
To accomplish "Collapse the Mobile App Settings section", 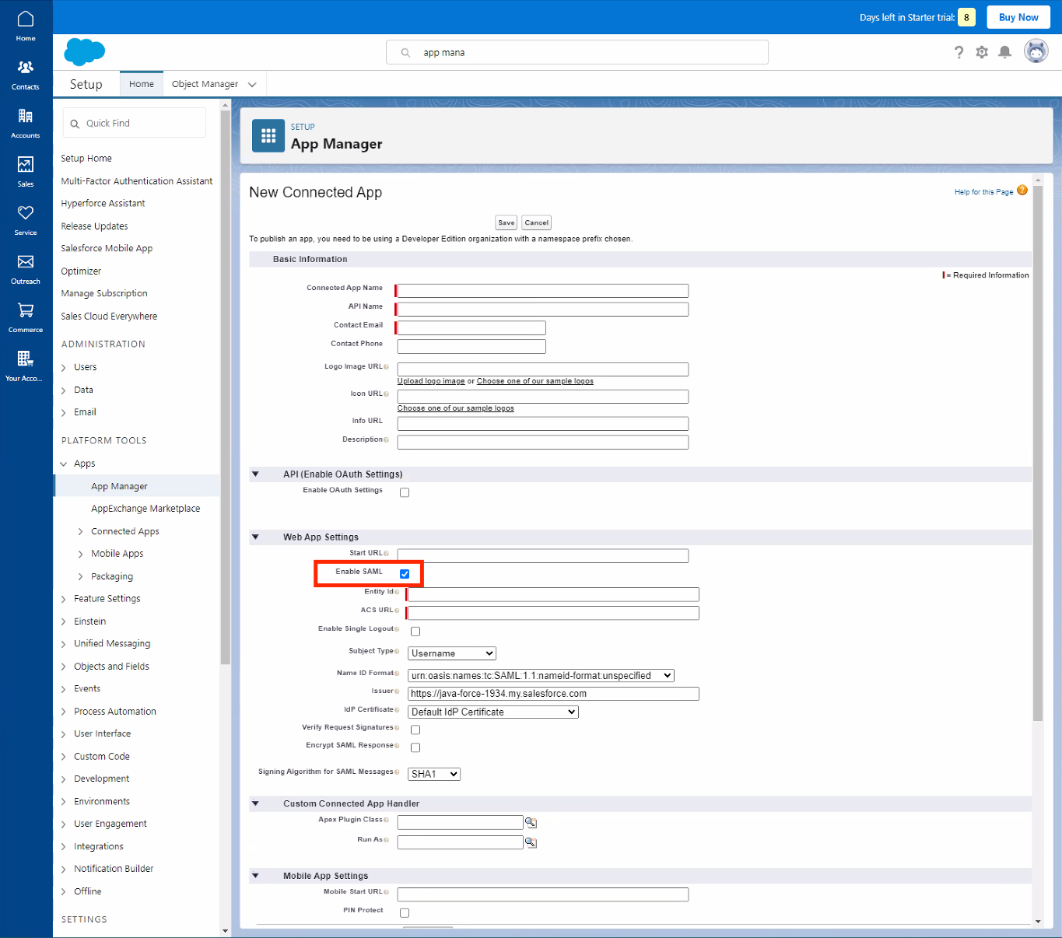I will tap(255, 876).
